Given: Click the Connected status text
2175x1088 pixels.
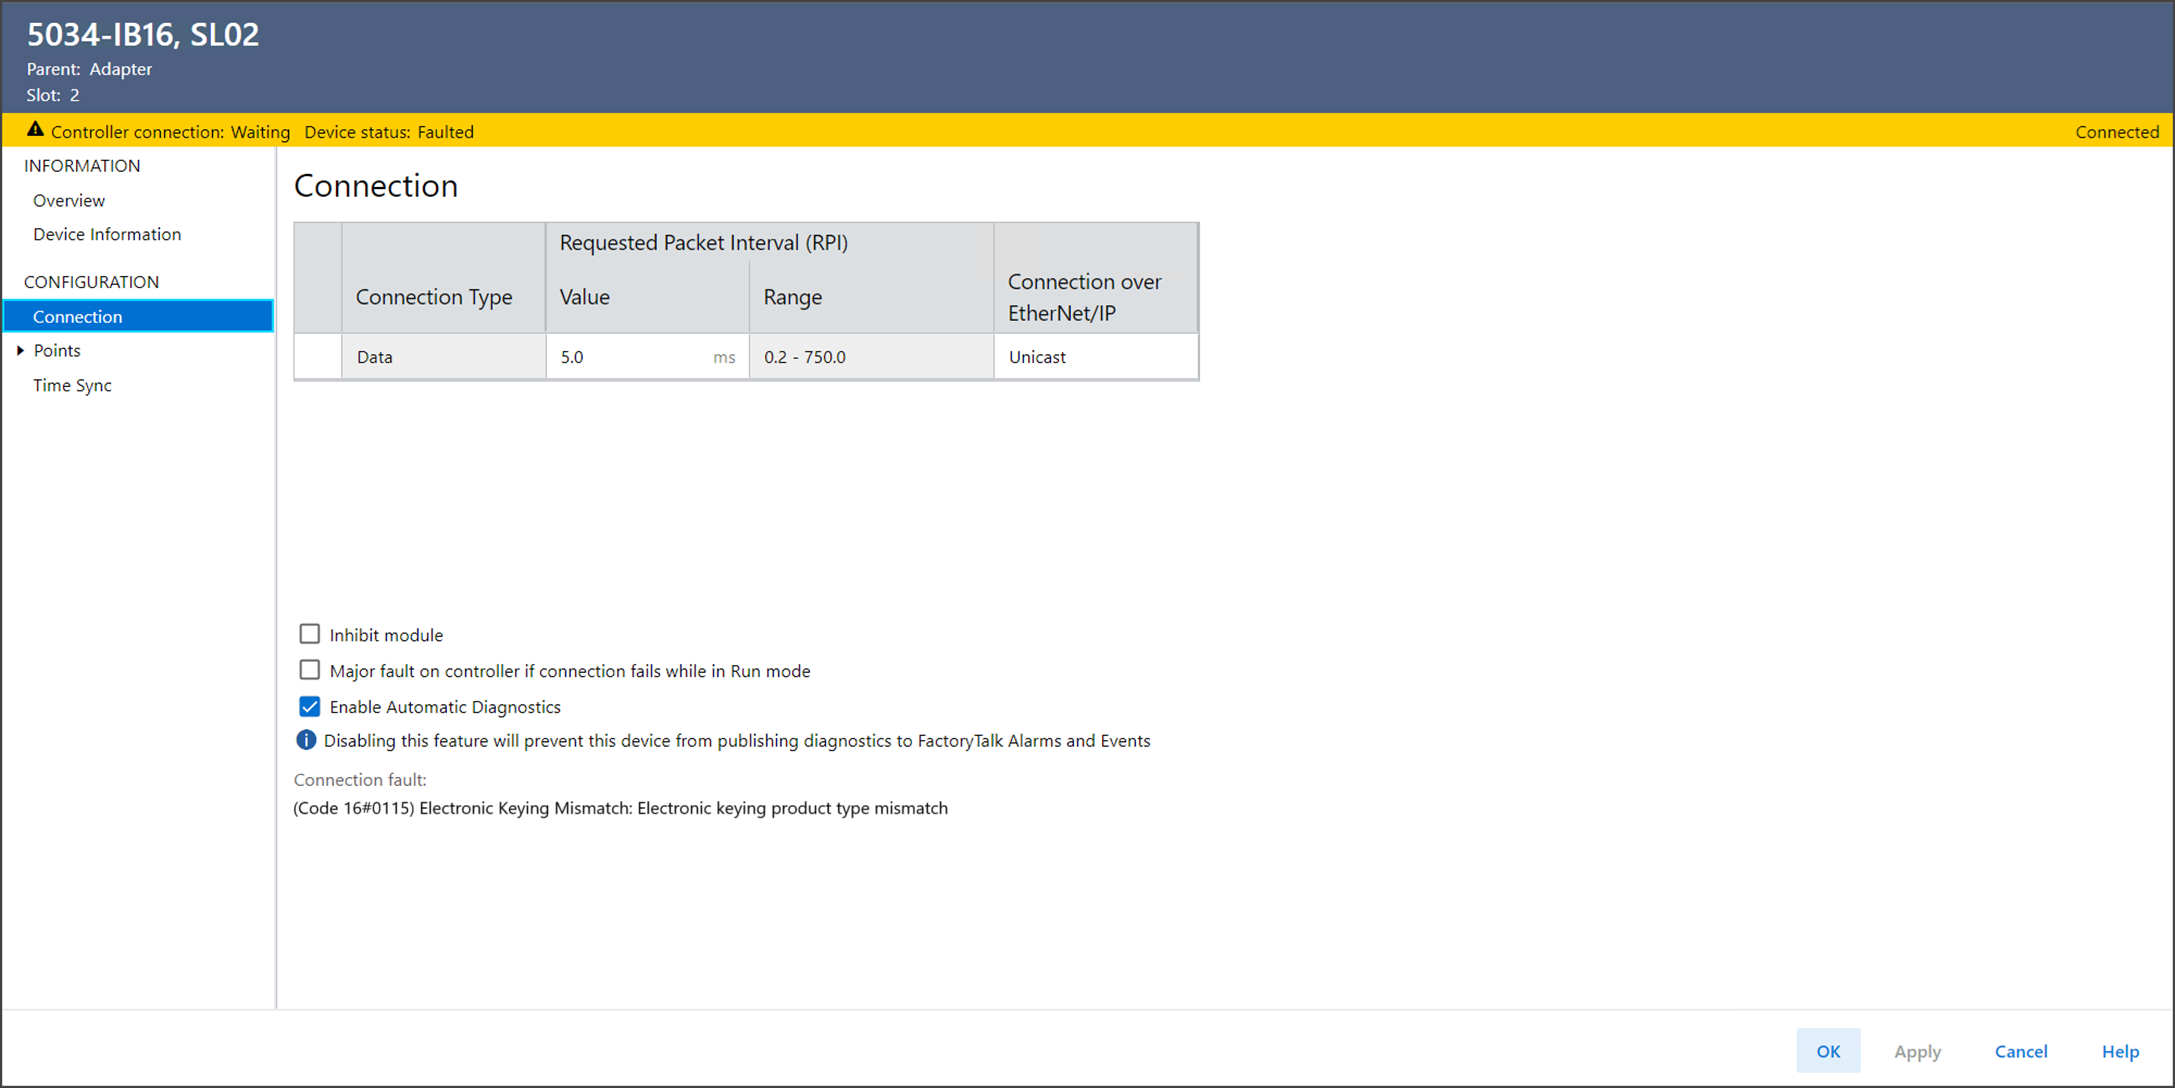Looking at the screenshot, I should [x=2116, y=132].
